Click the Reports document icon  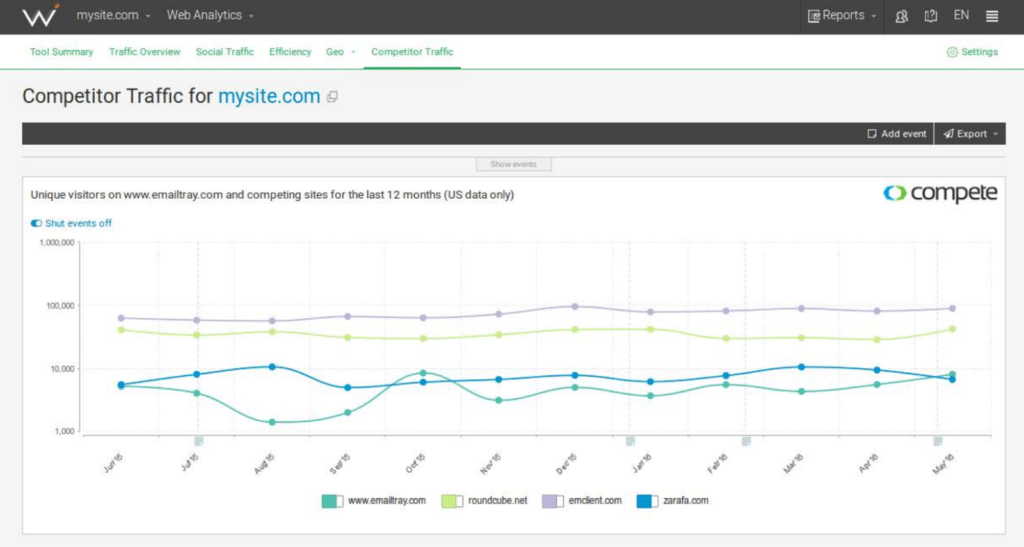point(814,16)
